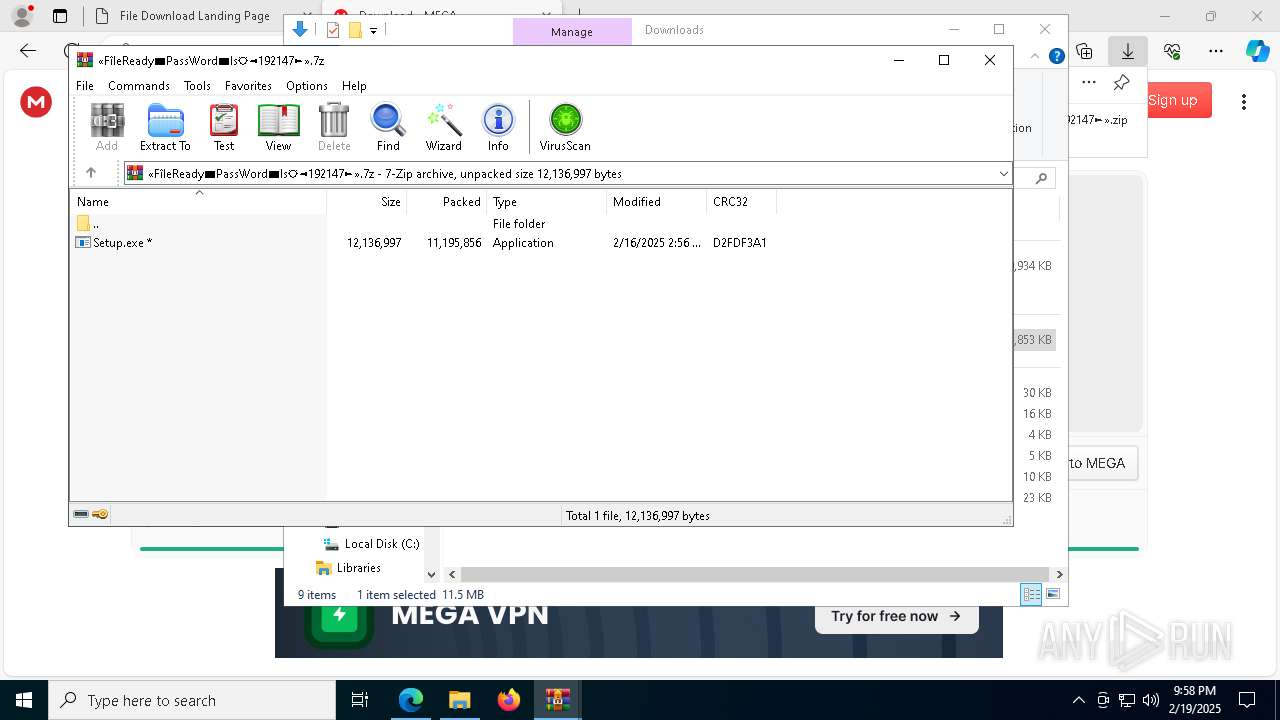Switch Explorer to details view icon
The height and width of the screenshot is (720, 1280).
coord(1031,594)
